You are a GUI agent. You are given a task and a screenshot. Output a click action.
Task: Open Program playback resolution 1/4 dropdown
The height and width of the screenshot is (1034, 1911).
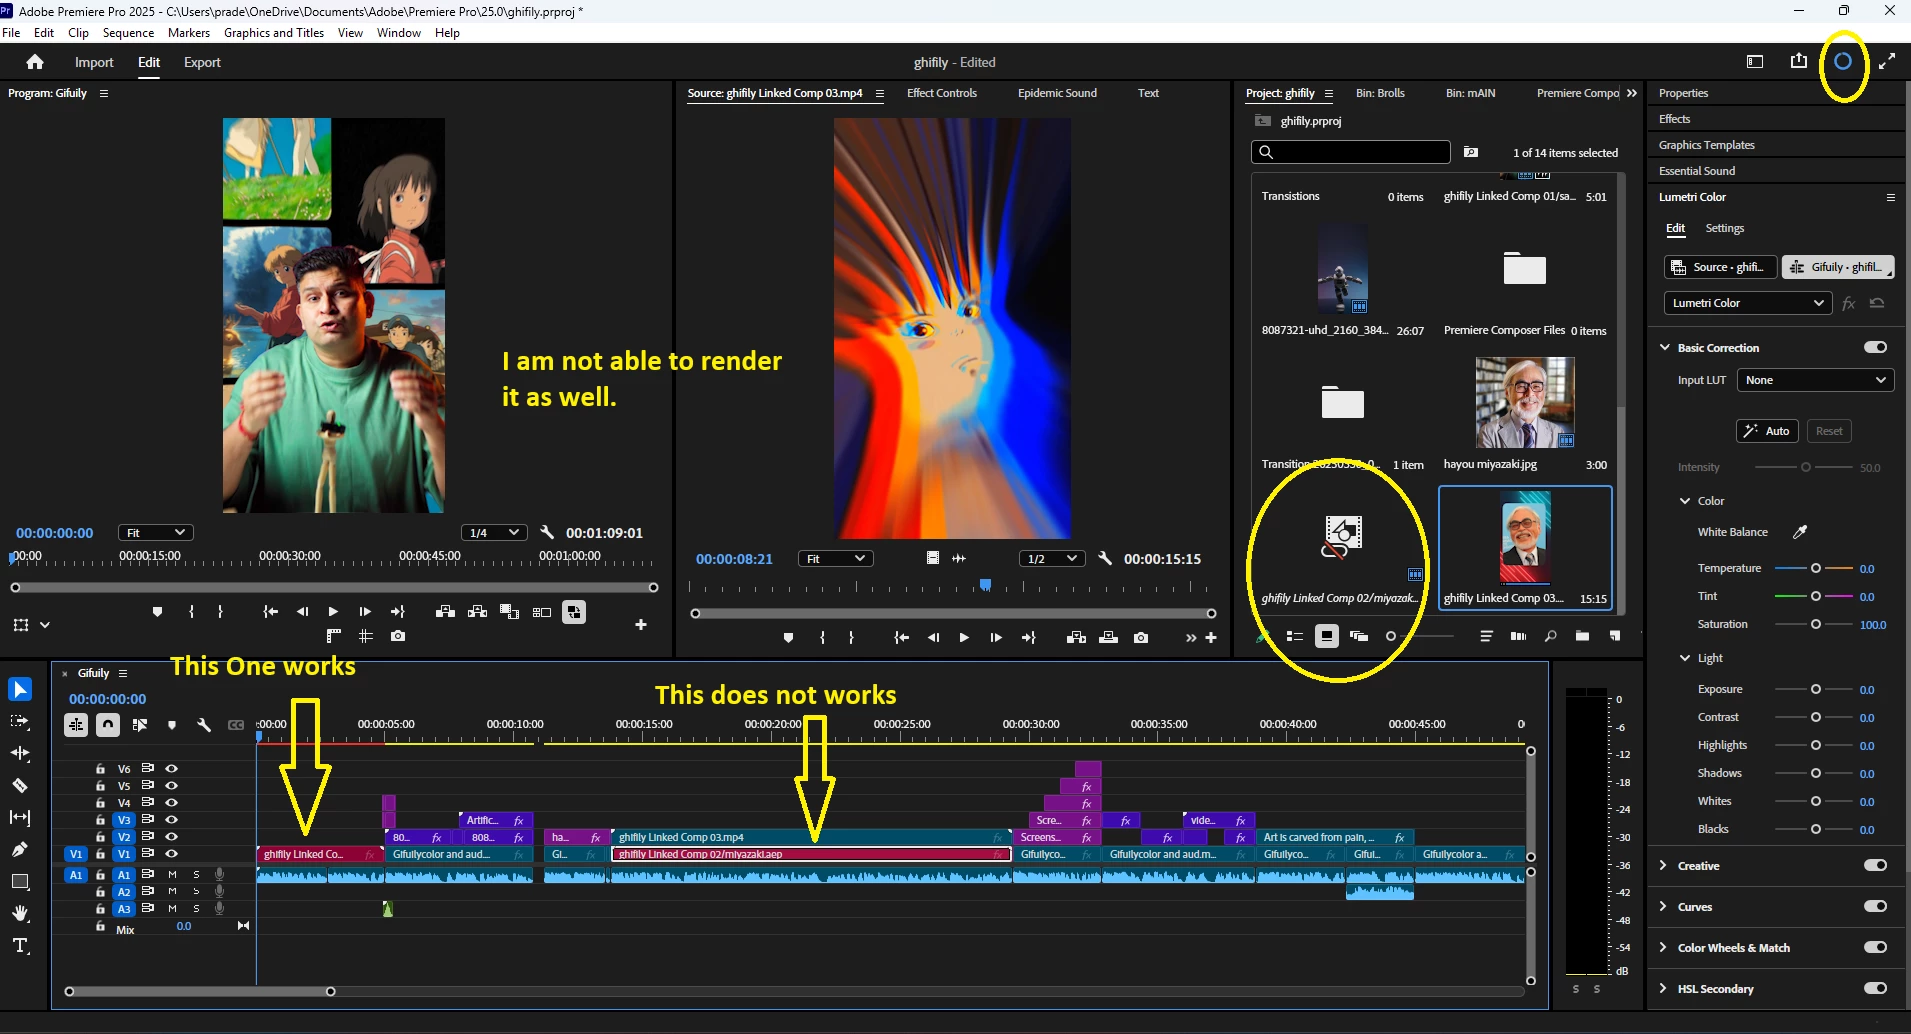[x=494, y=533]
